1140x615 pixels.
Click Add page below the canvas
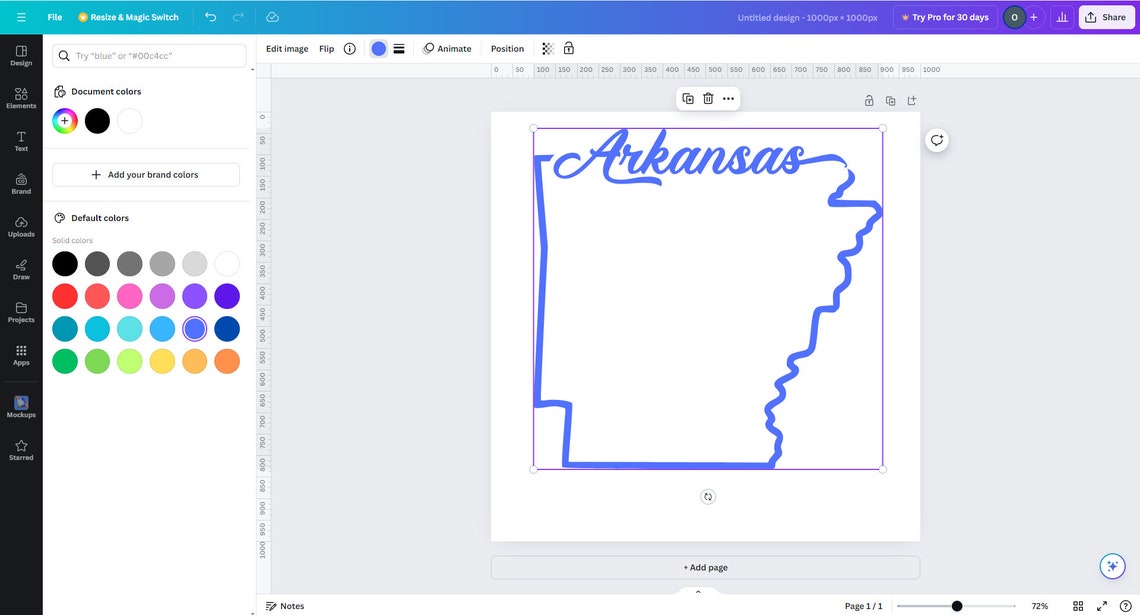pyautogui.click(x=704, y=567)
